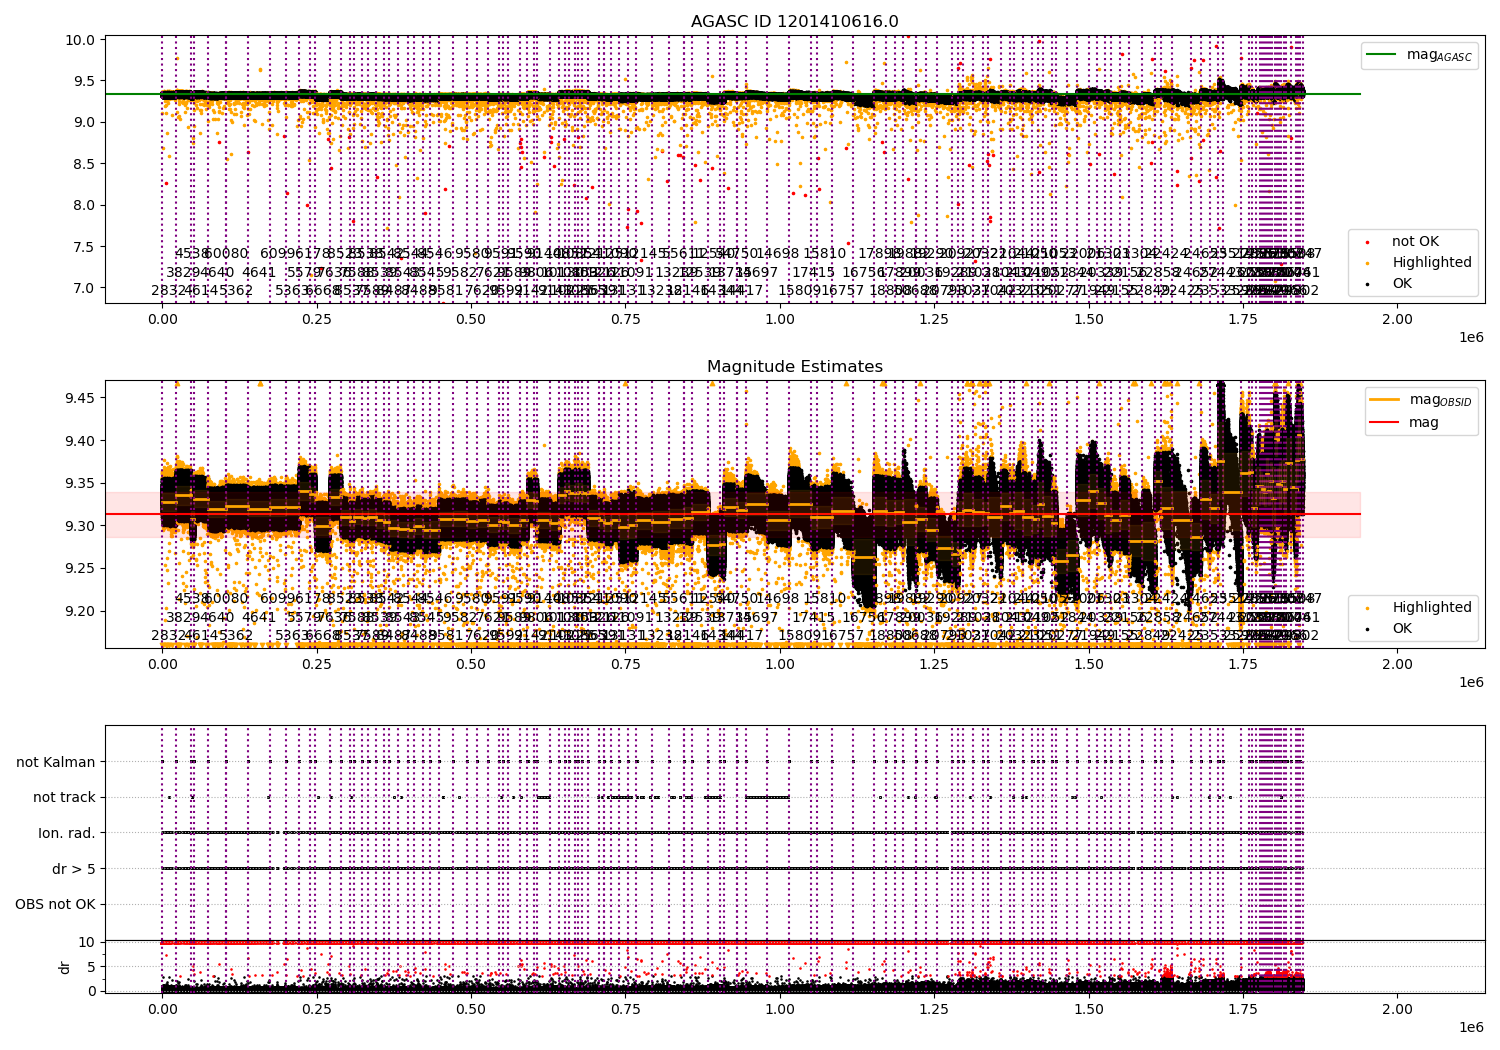The image size is (1500, 1050).
Task: Click the "OBS not OK" row label
Action: (x=55, y=905)
